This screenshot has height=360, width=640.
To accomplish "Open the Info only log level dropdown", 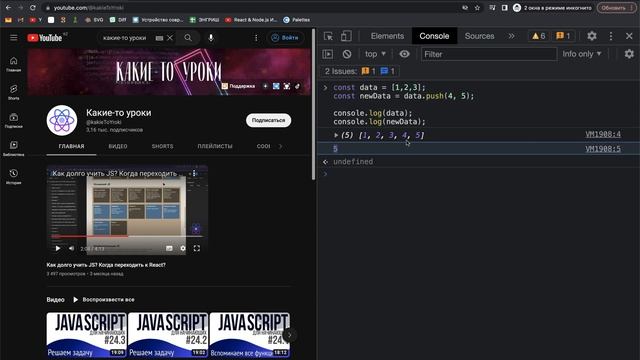I will point(582,54).
